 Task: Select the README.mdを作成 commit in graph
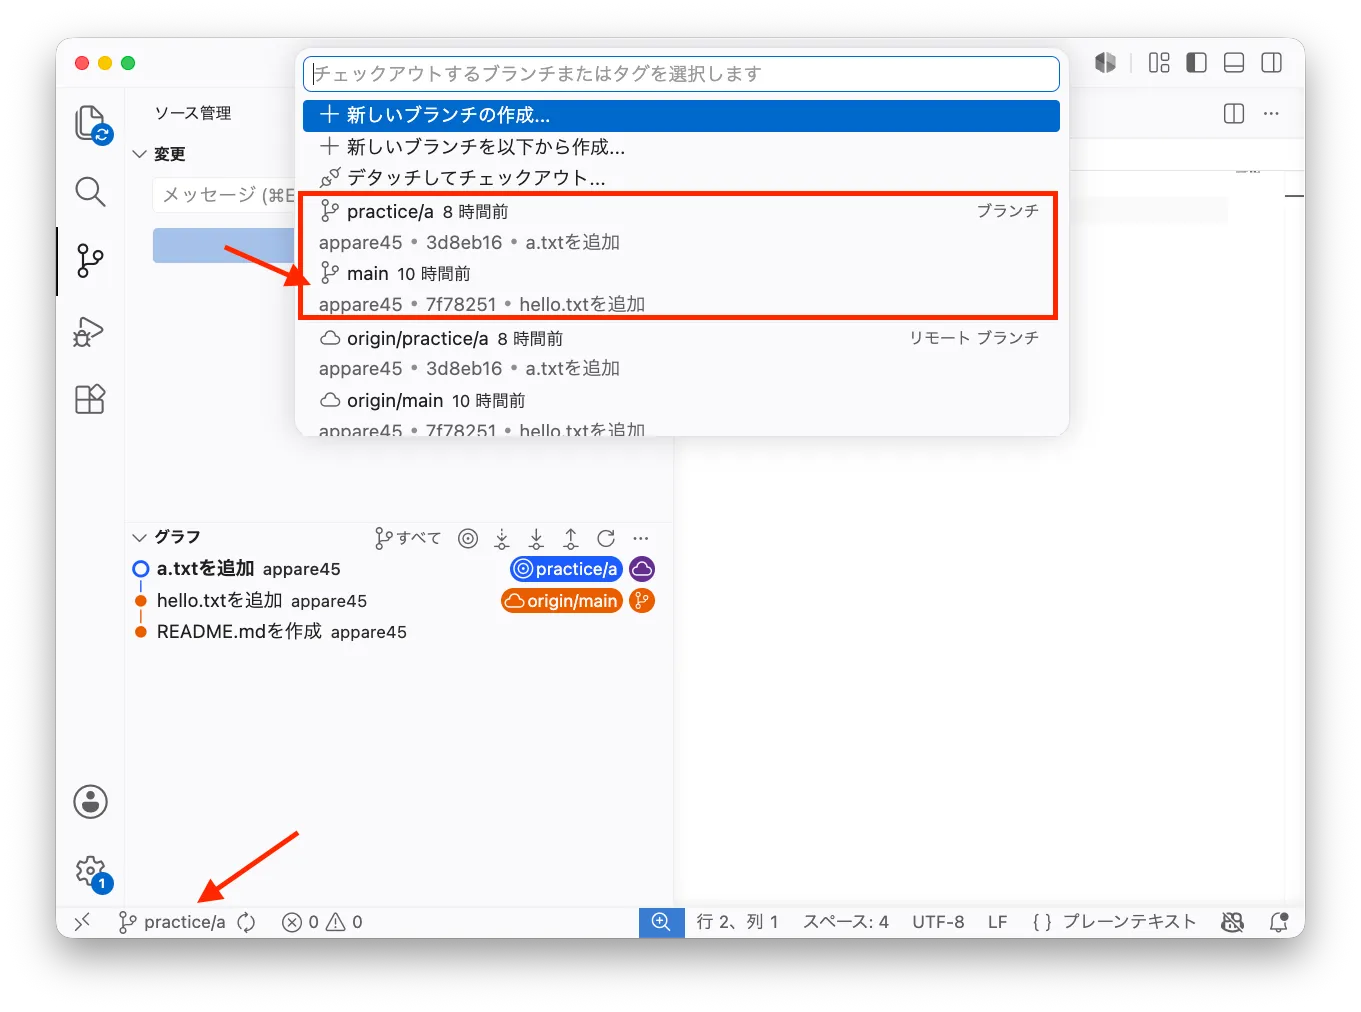(398, 632)
